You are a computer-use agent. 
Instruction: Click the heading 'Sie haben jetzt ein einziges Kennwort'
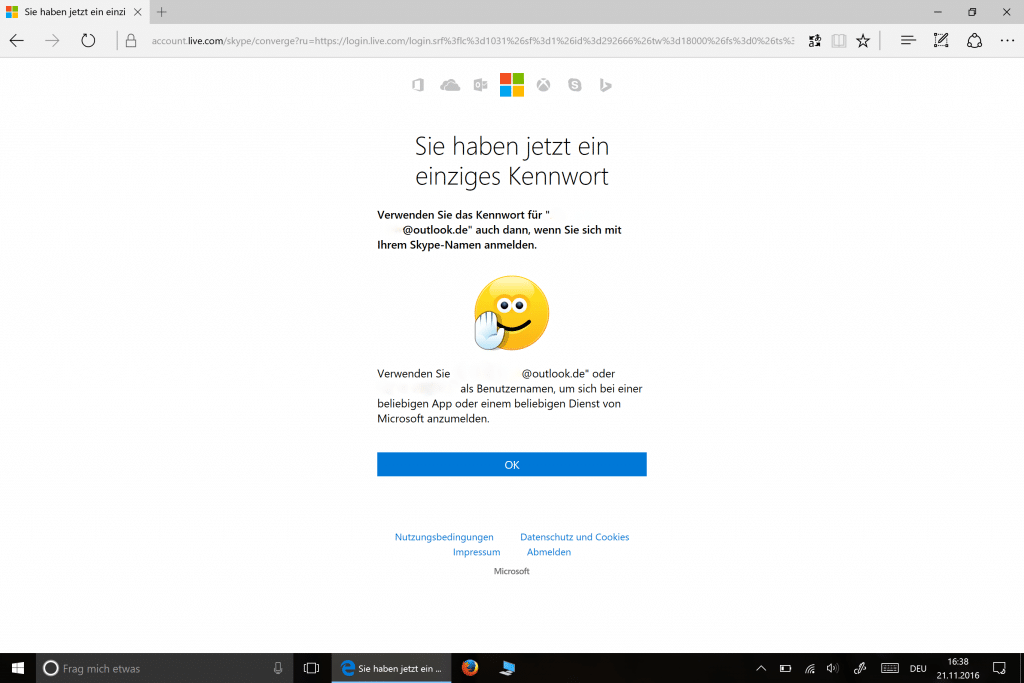click(x=512, y=161)
